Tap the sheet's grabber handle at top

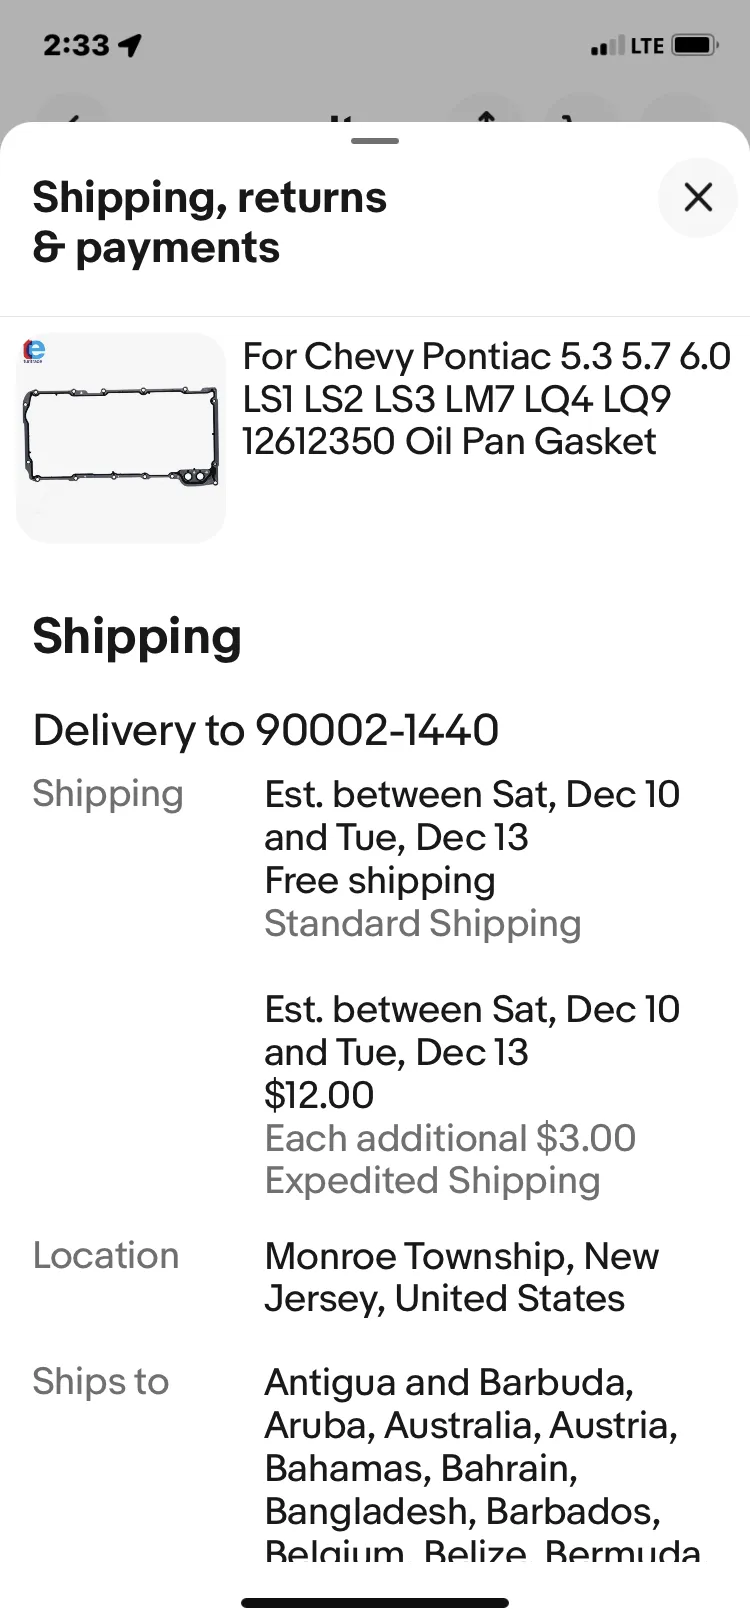(375, 141)
